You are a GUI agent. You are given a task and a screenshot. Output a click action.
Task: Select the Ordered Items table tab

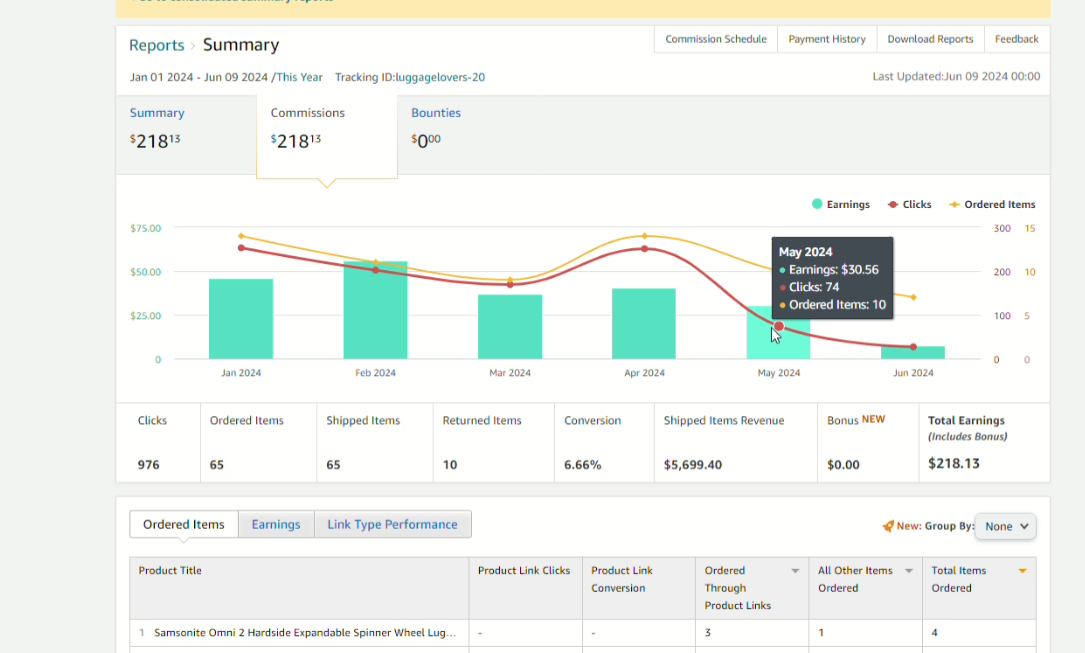point(183,524)
